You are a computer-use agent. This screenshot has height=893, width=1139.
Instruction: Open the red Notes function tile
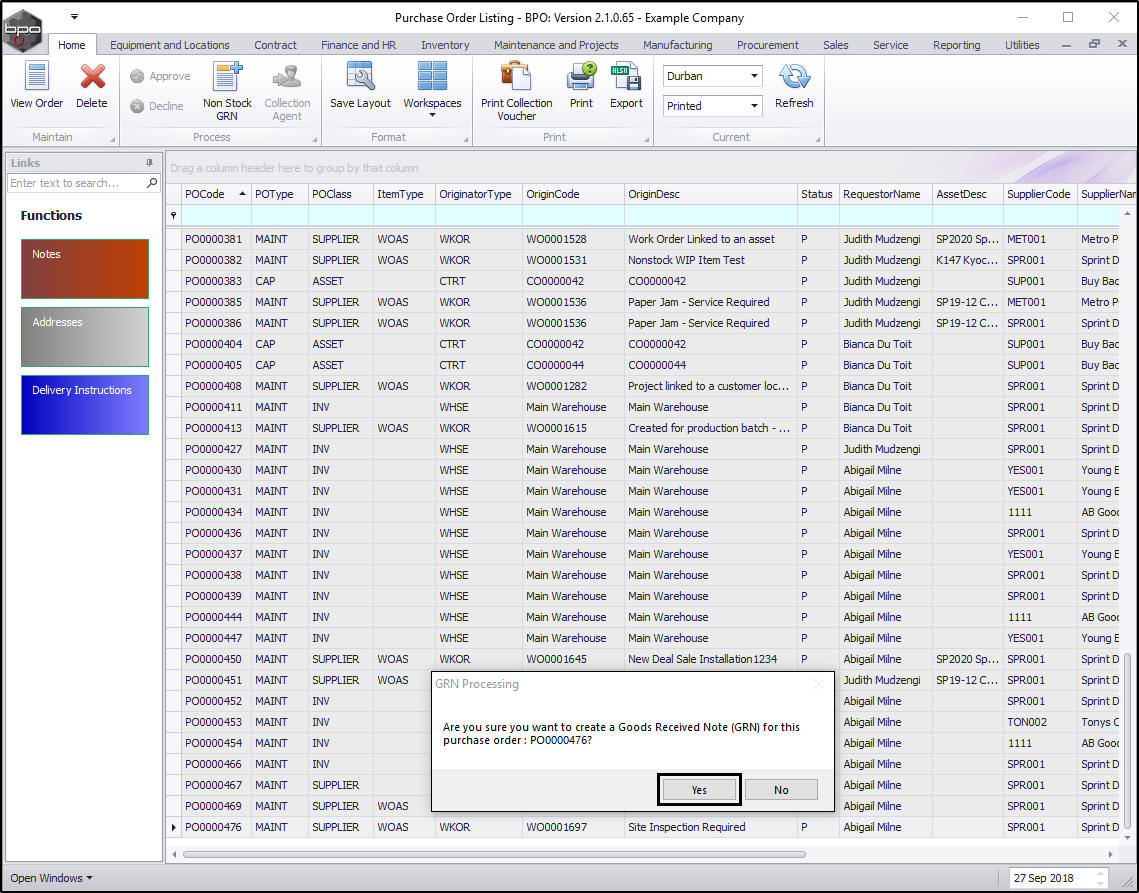[x=85, y=268]
